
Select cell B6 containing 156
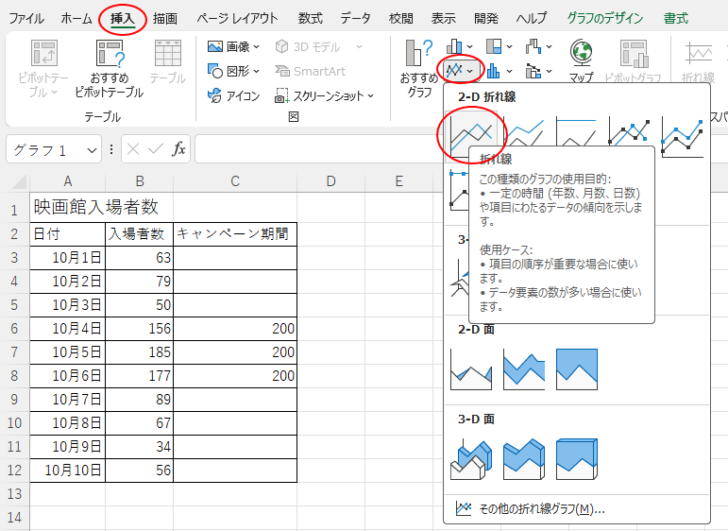[139, 328]
